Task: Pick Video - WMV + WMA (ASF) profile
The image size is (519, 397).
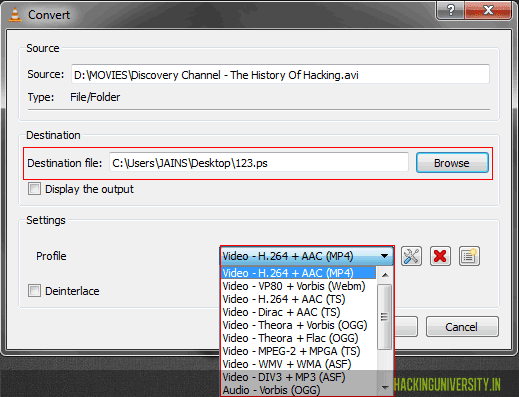Action: pyautogui.click(x=298, y=364)
